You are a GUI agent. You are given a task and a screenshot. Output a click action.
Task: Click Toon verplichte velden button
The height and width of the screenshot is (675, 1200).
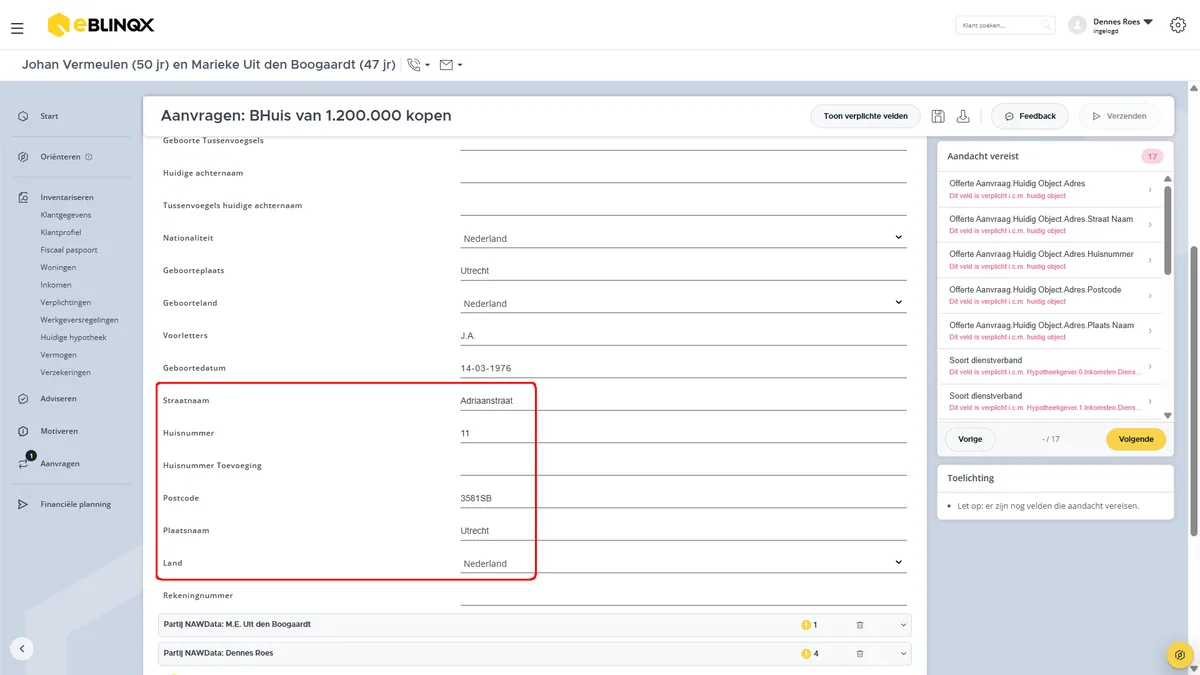pos(865,116)
